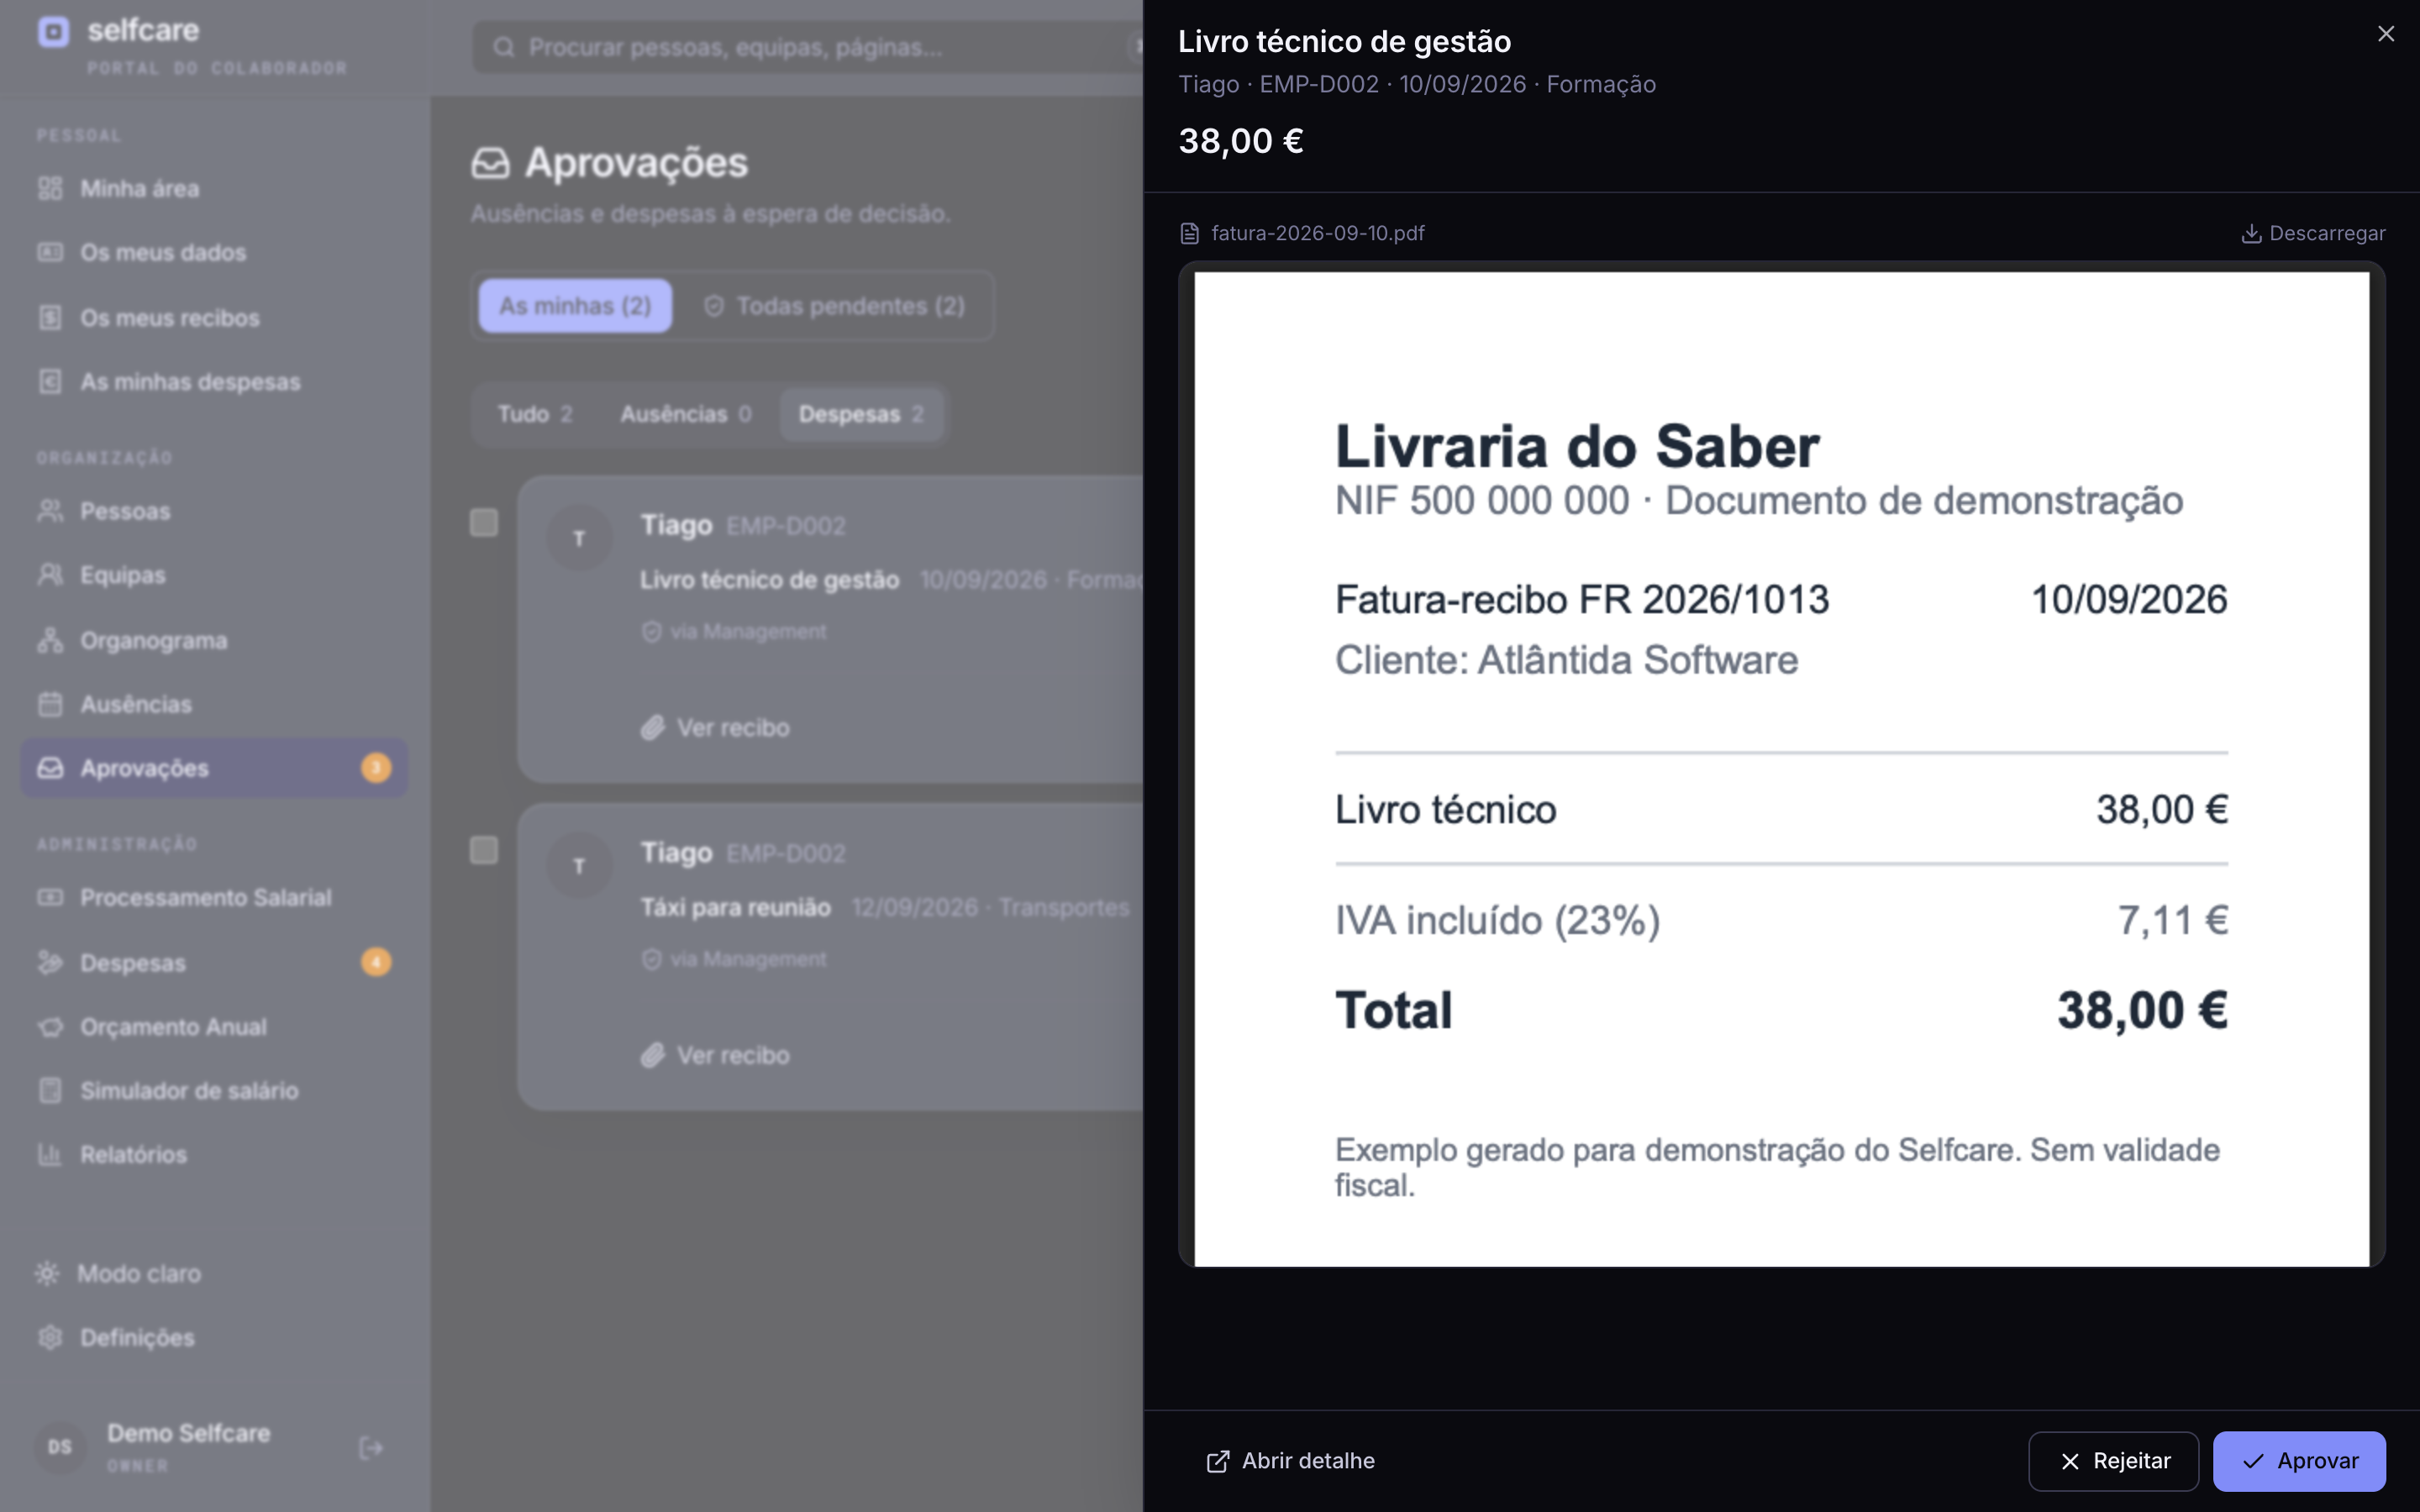Filter by Ausências 0 tab
This screenshot has height=1512, width=2420.
coord(685,414)
